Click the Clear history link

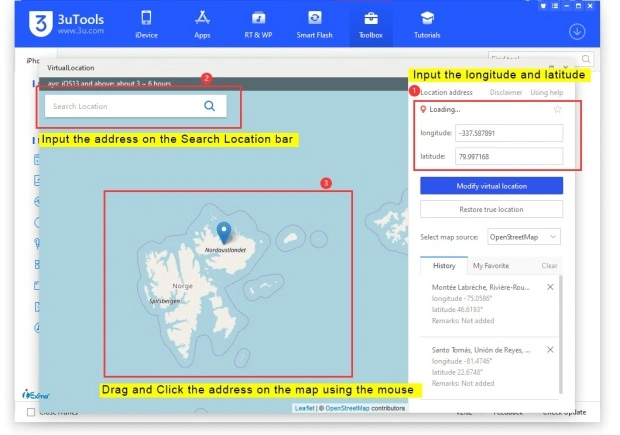[549, 265]
